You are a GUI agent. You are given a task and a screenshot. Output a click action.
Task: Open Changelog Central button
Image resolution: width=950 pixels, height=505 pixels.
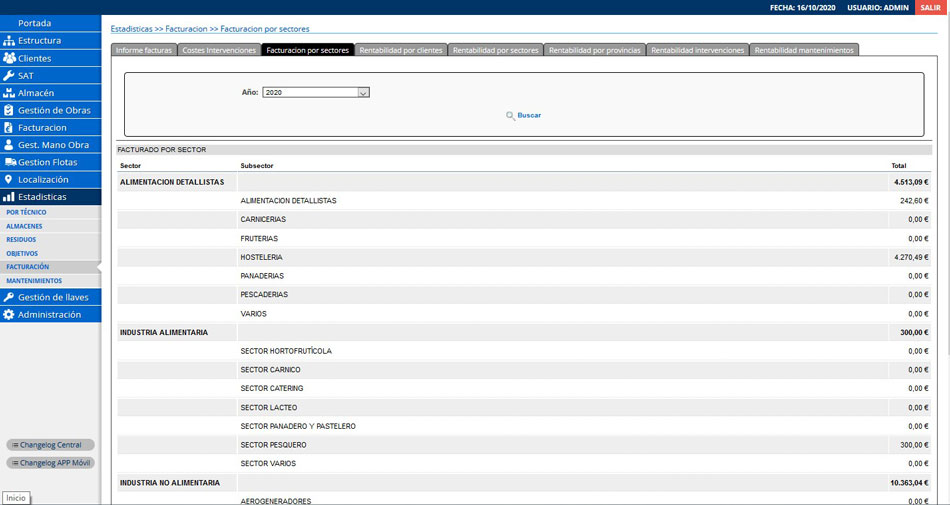click(50, 445)
